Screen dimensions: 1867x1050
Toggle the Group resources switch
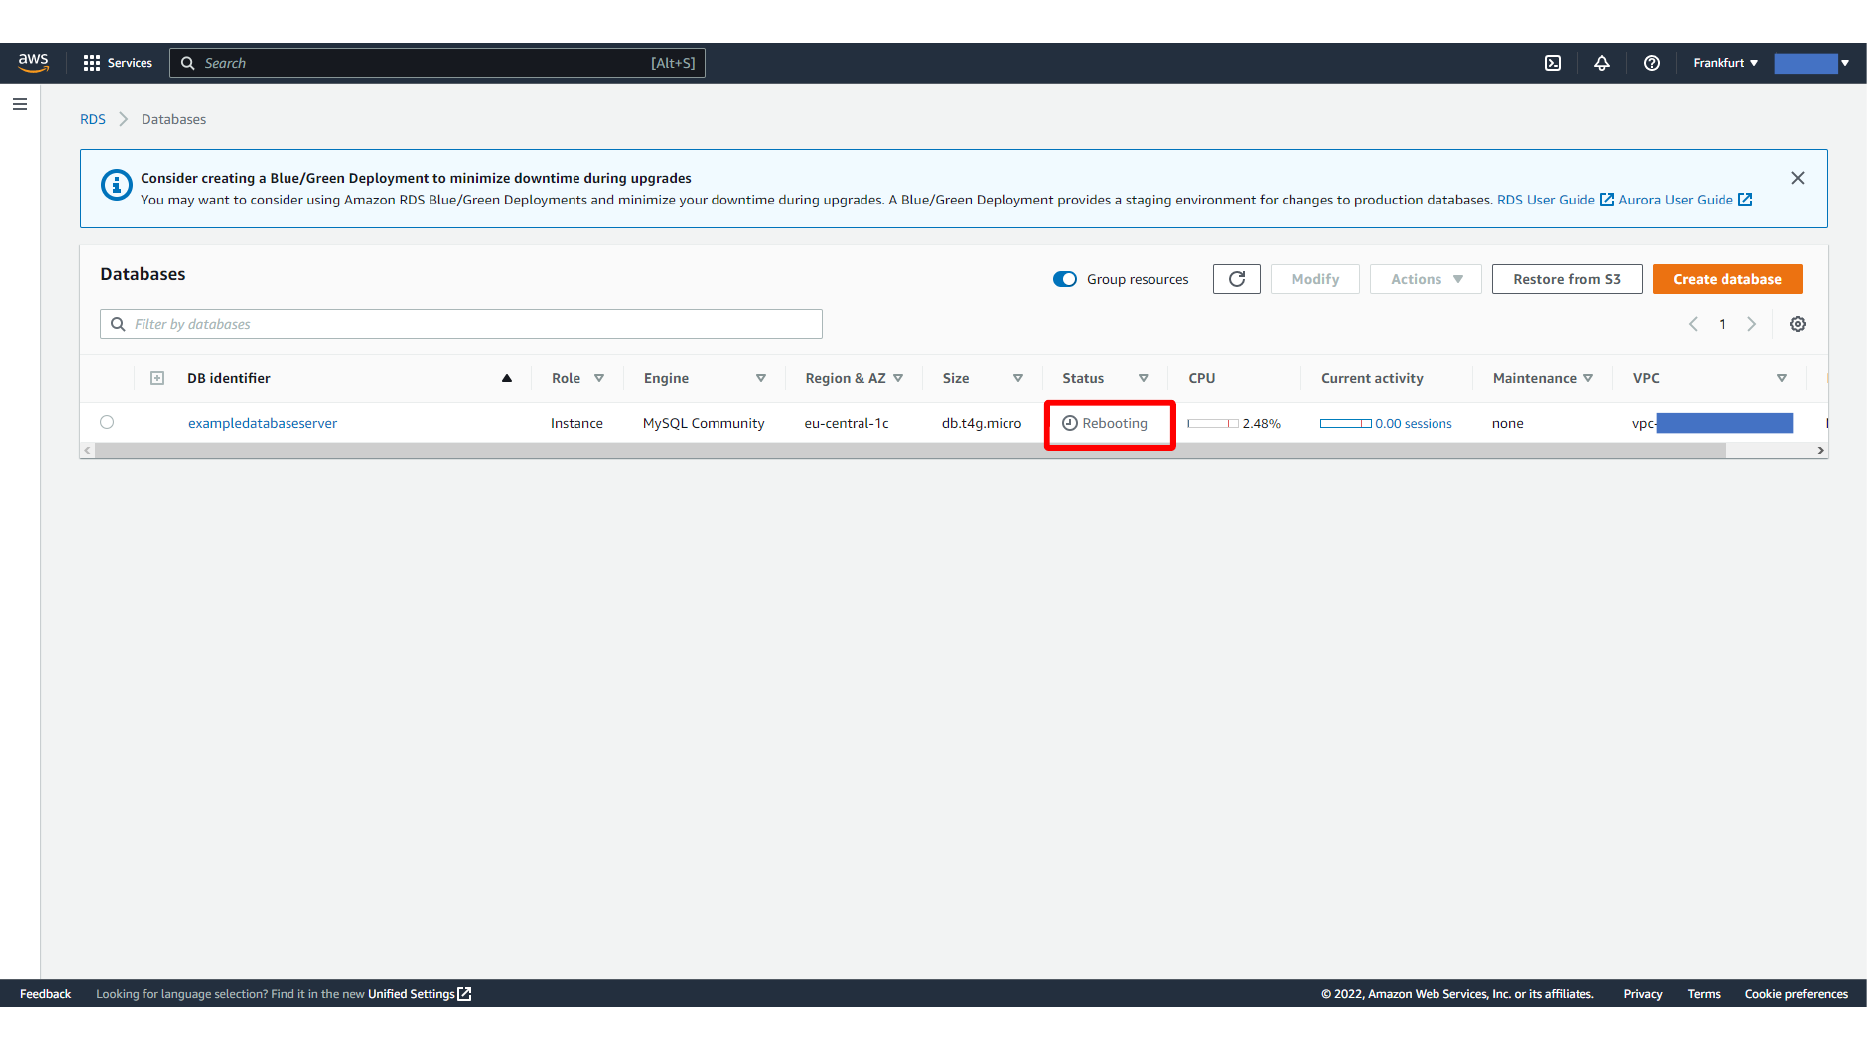pyautogui.click(x=1064, y=279)
